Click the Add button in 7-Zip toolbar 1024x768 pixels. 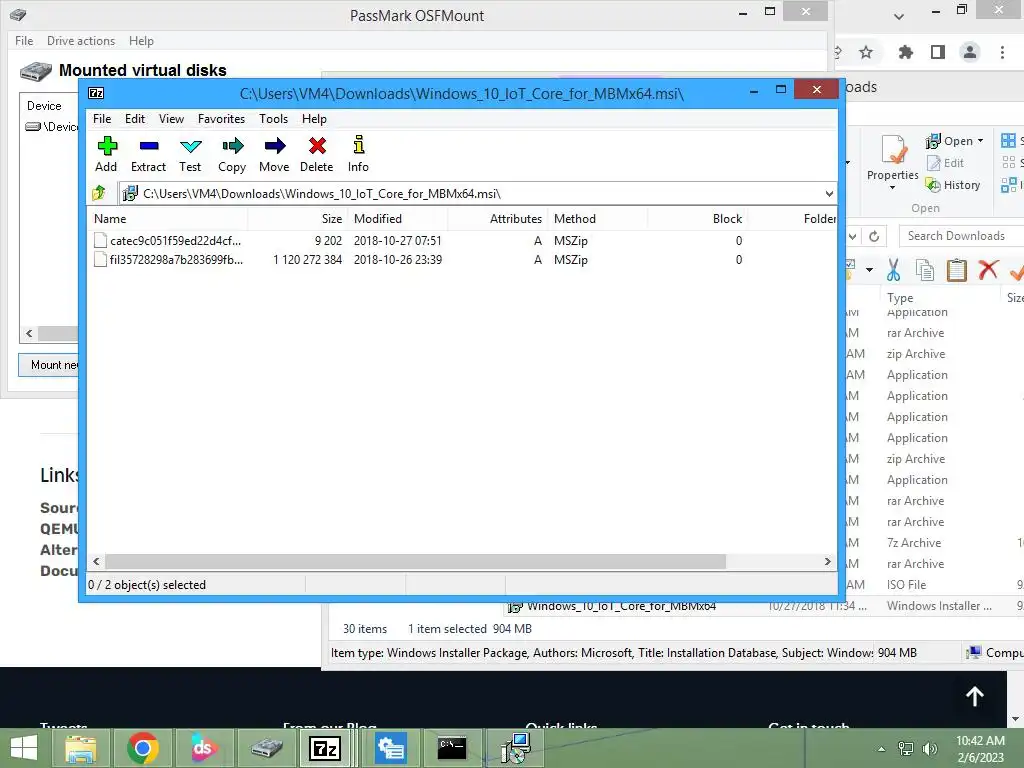106,154
